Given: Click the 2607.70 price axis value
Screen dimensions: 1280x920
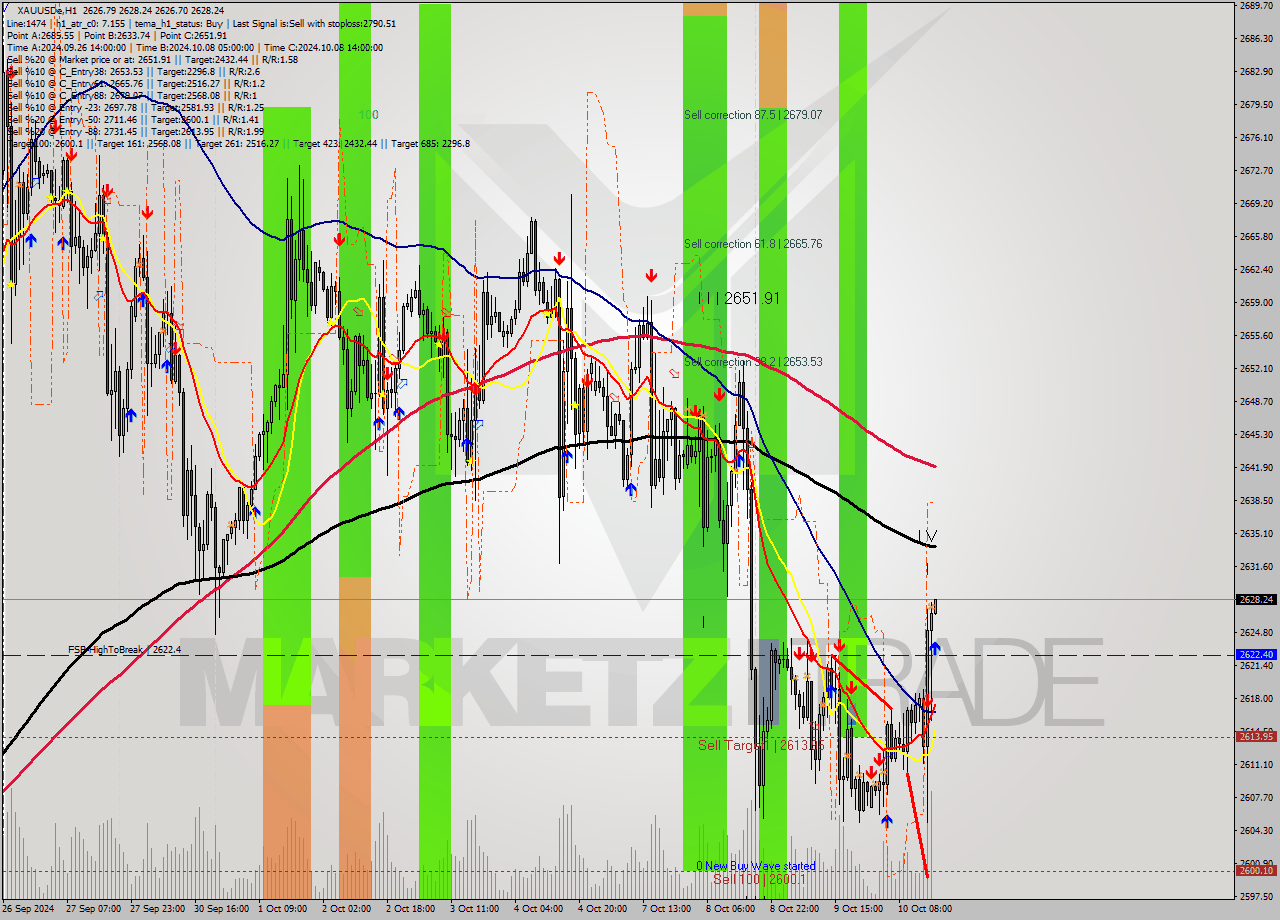Looking at the screenshot, I should (x=1256, y=797).
